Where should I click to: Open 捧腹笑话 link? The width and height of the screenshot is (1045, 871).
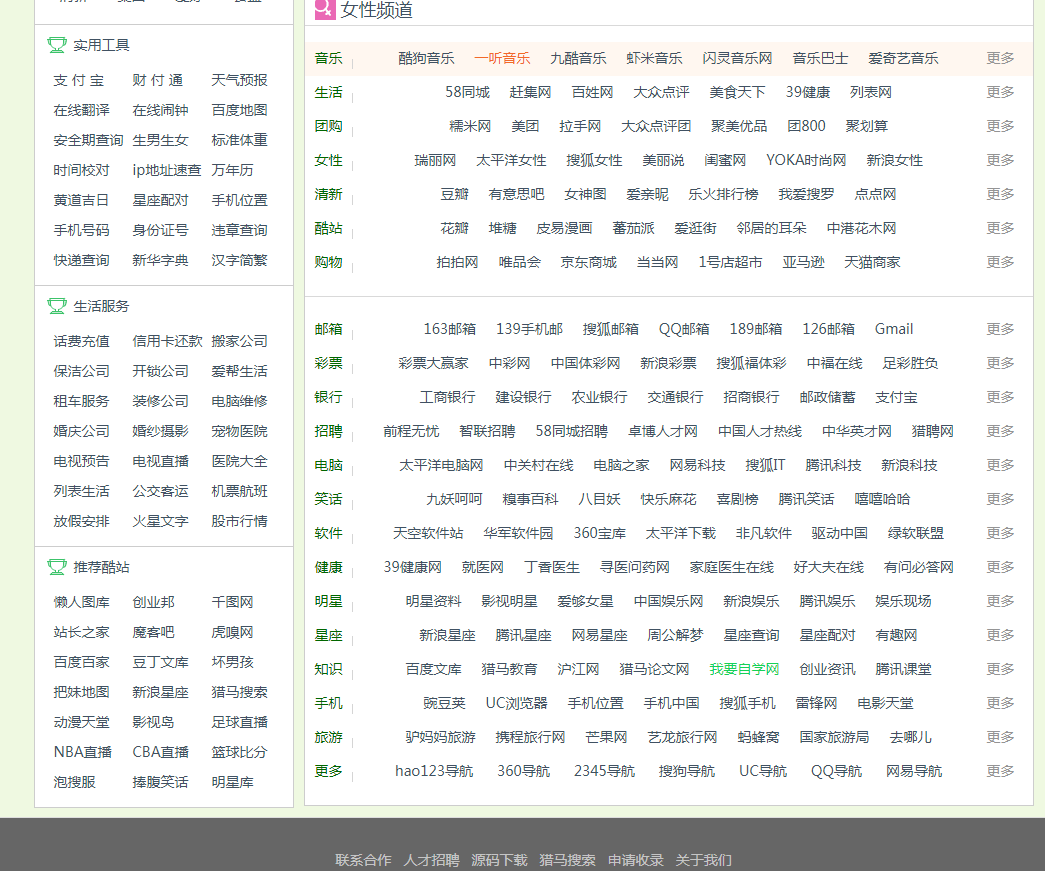160,782
